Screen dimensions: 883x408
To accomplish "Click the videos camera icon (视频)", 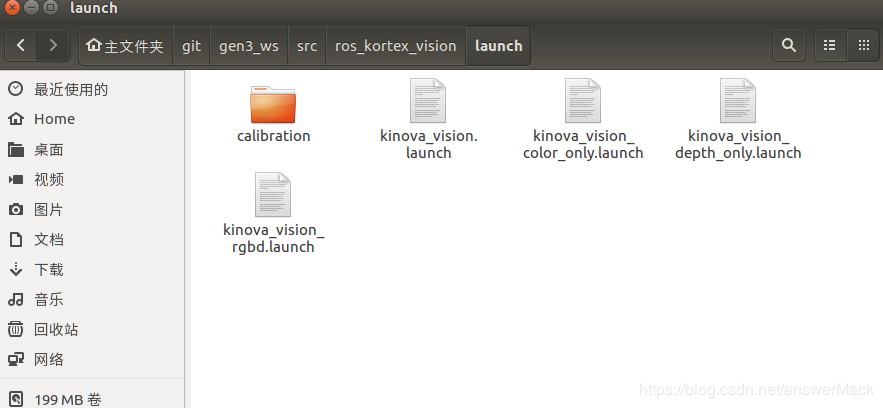I will tap(16, 180).
